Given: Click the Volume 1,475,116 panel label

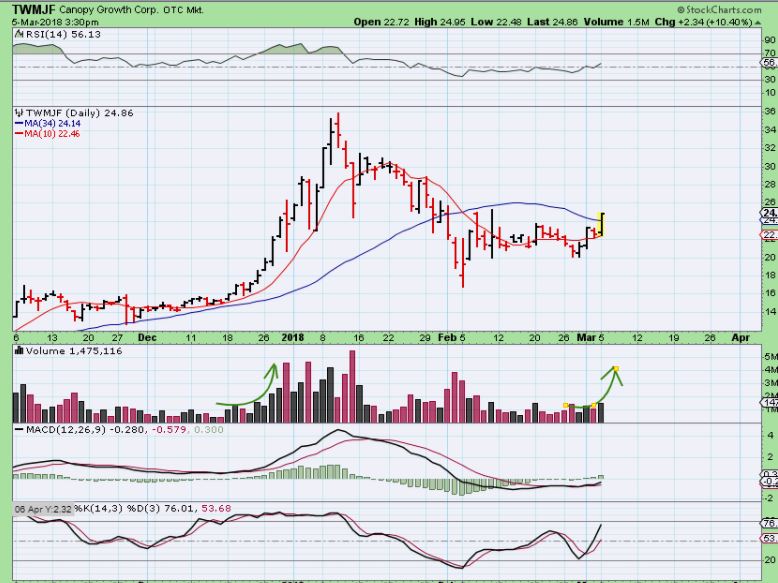Looking at the screenshot, I should pos(74,351).
